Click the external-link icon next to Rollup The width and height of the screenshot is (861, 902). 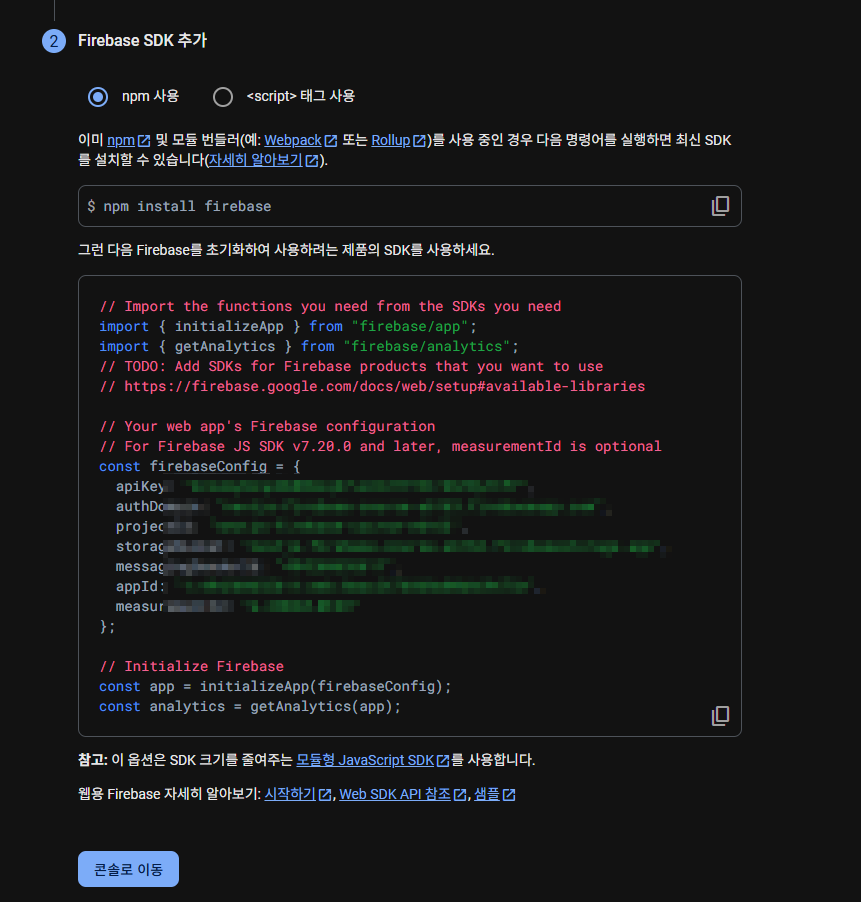coord(419,141)
